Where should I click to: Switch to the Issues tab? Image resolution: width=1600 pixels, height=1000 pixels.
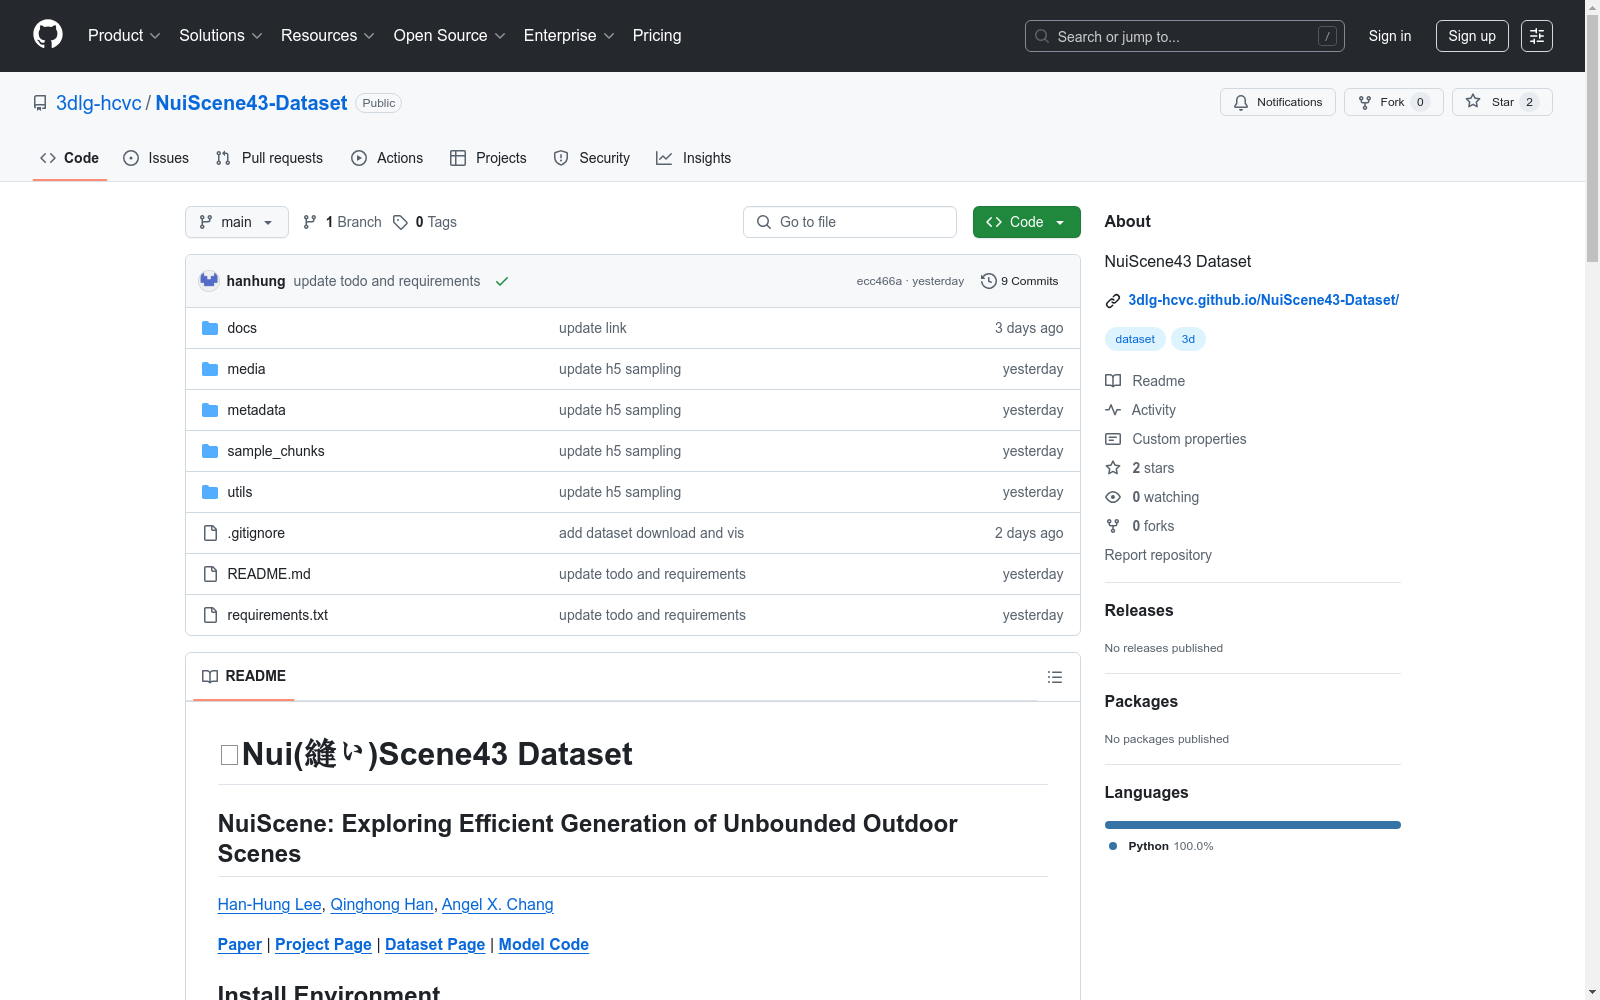click(x=156, y=158)
